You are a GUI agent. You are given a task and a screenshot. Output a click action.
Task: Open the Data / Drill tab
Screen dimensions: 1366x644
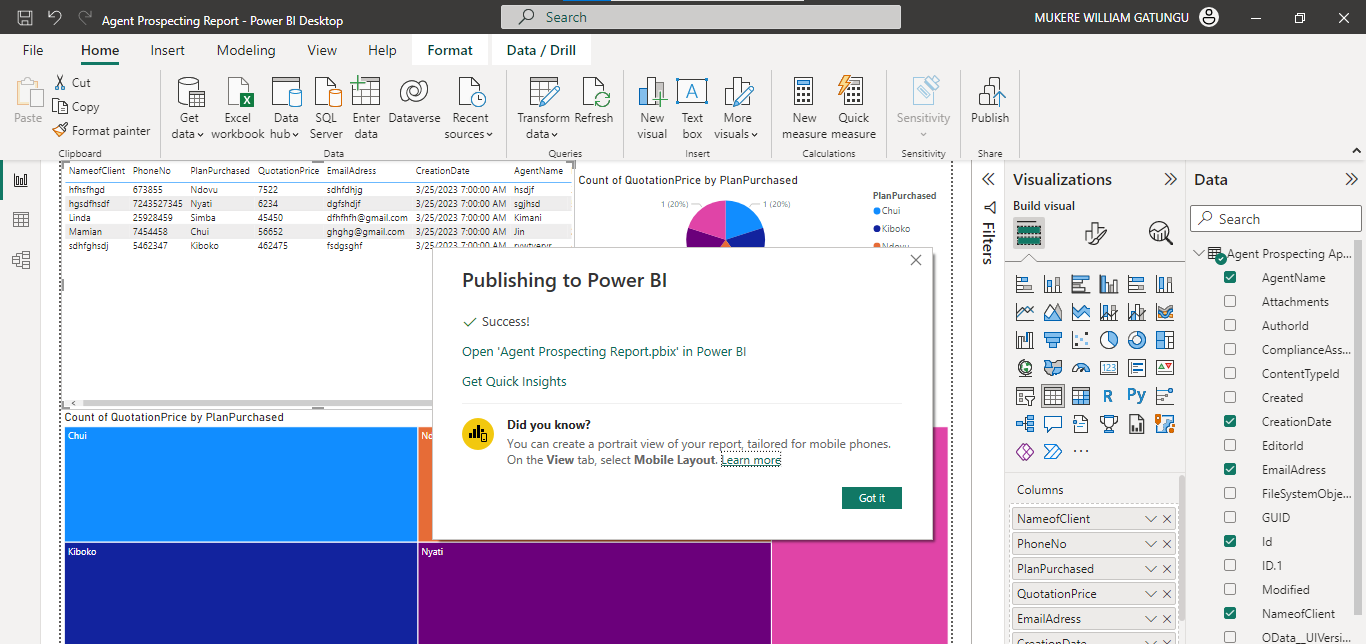click(541, 50)
